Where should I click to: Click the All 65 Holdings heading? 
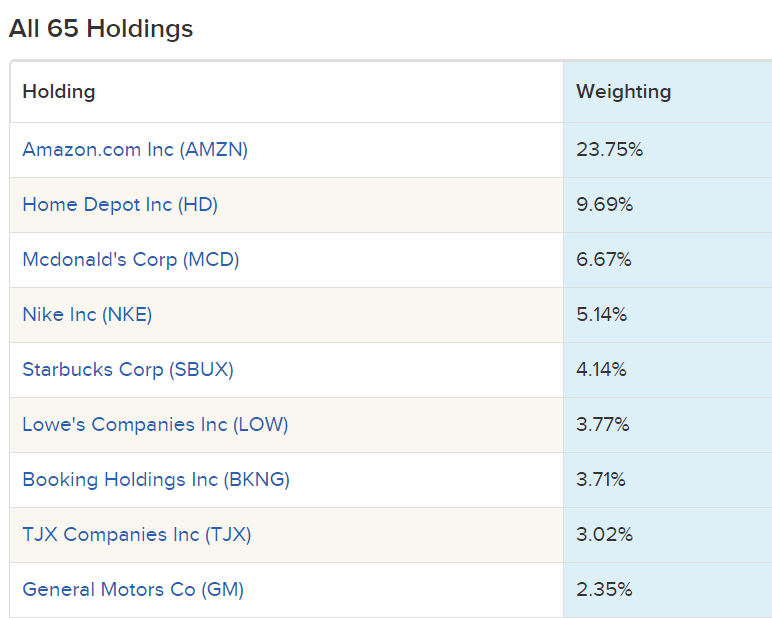click(x=101, y=29)
